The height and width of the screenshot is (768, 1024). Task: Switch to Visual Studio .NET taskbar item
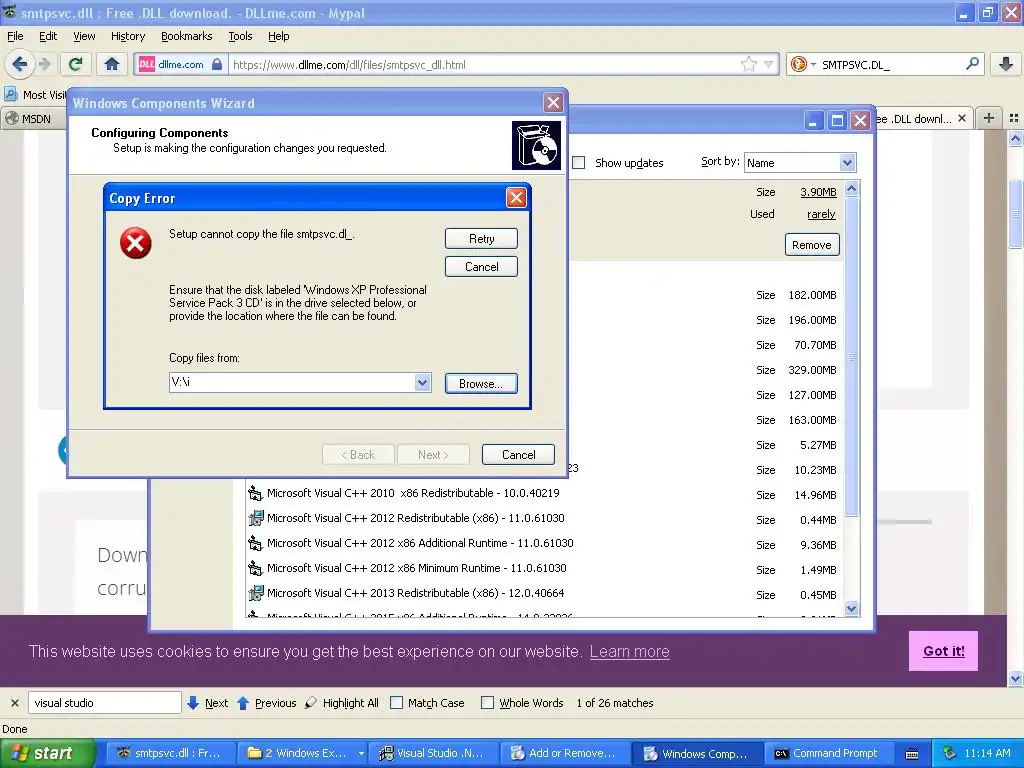click(x=434, y=753)
